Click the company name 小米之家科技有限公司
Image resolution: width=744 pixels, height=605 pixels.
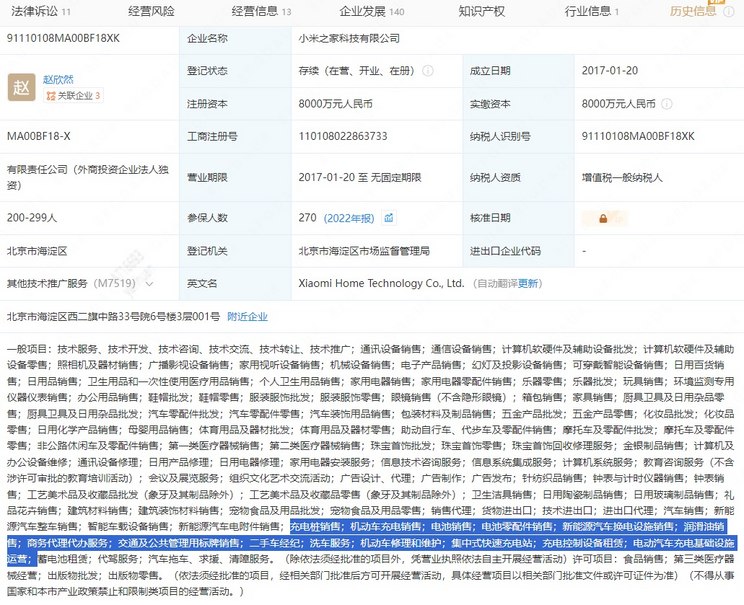[x=349, y=38]
